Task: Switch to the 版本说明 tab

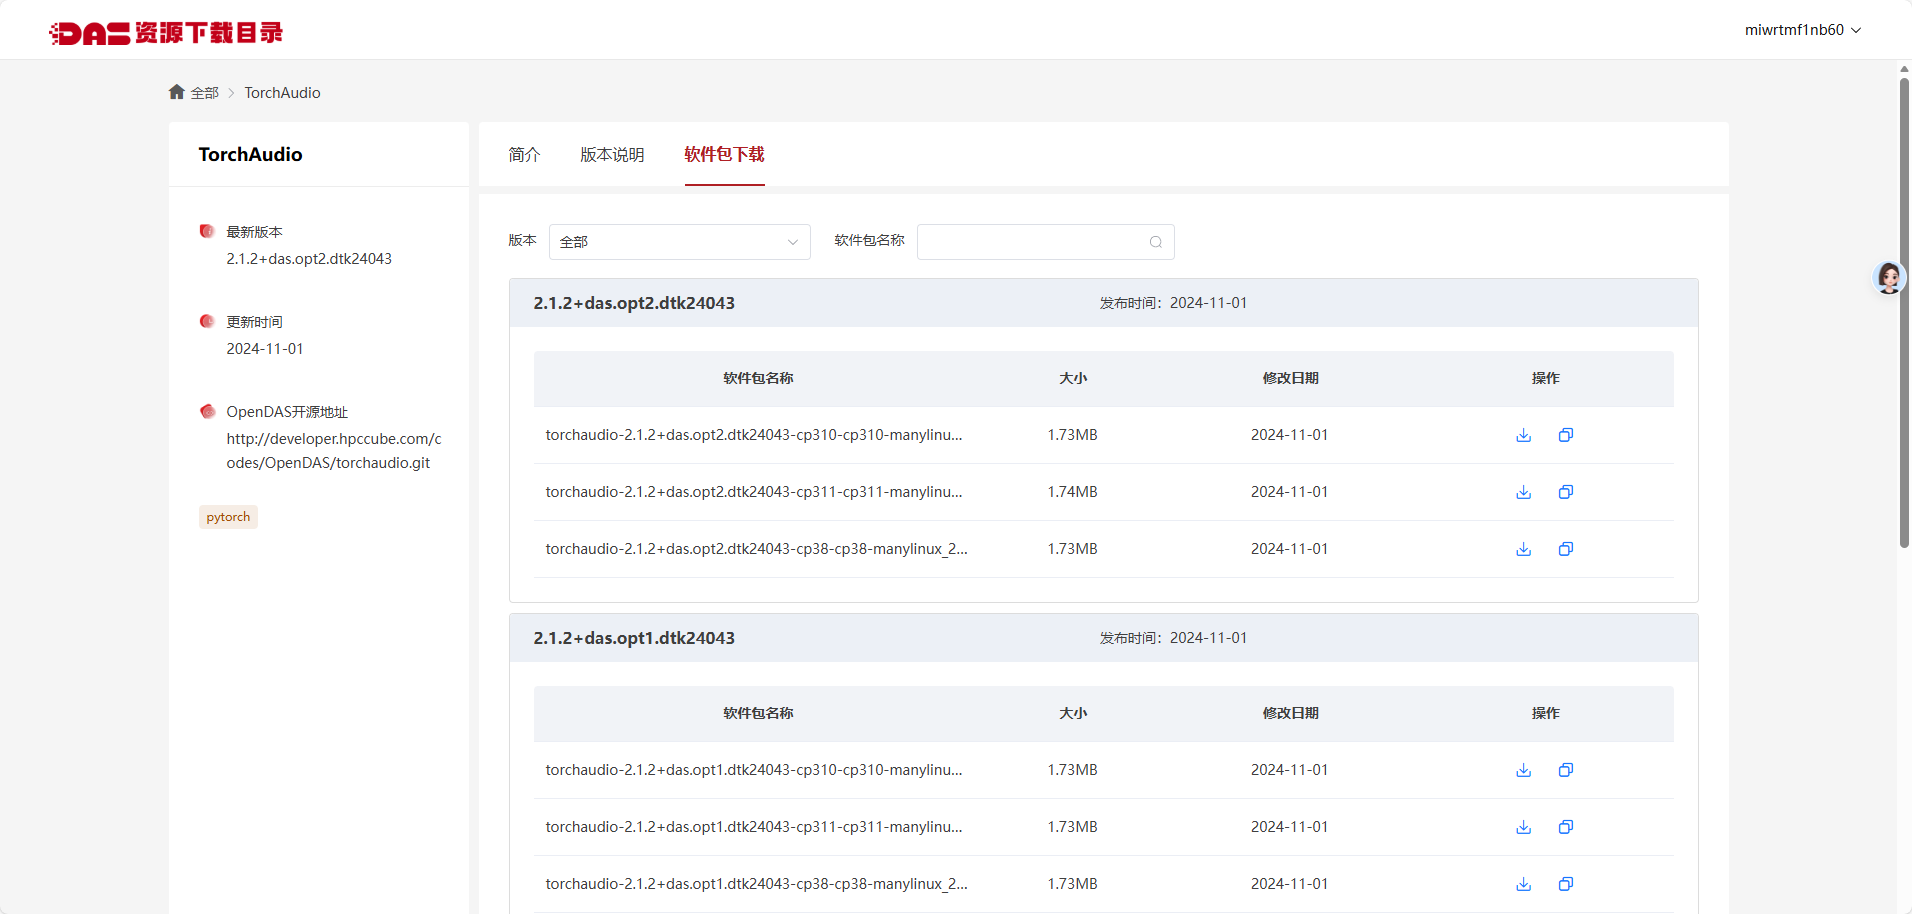Action: point(612,155)
